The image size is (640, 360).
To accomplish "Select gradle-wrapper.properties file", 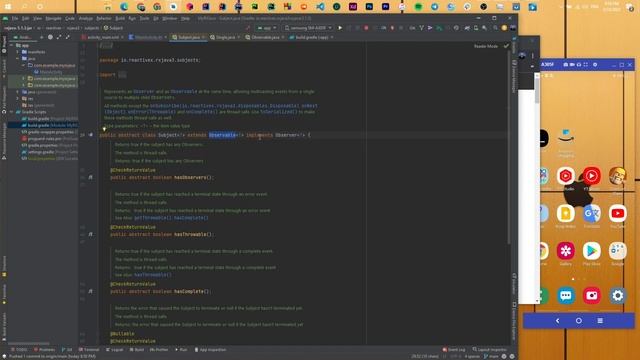I will click(49, 132).
